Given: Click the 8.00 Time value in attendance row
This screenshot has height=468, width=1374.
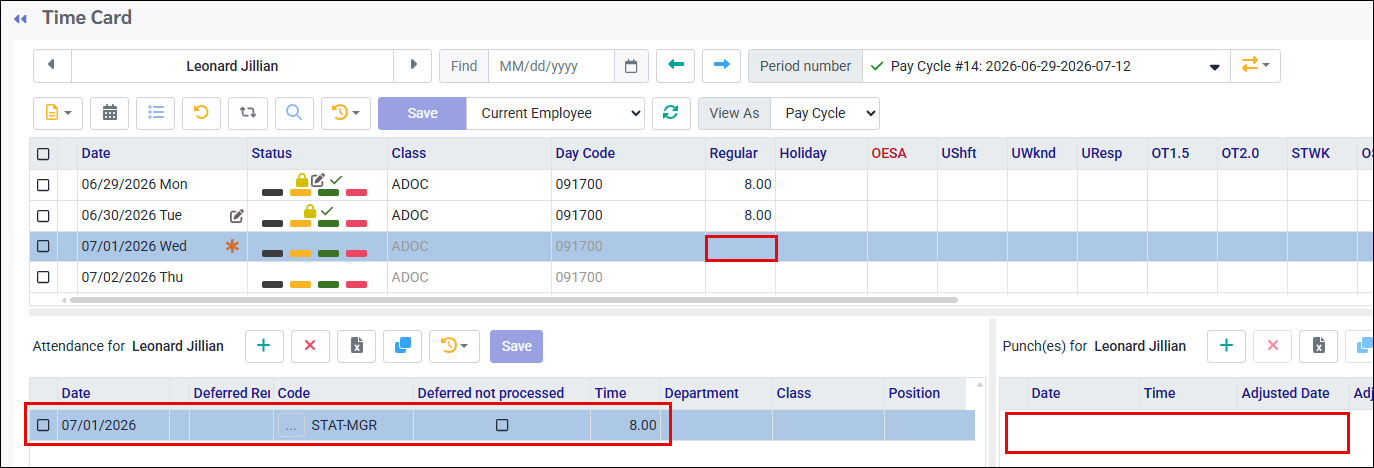Looking at the screenshot, I should pos(642,425).
